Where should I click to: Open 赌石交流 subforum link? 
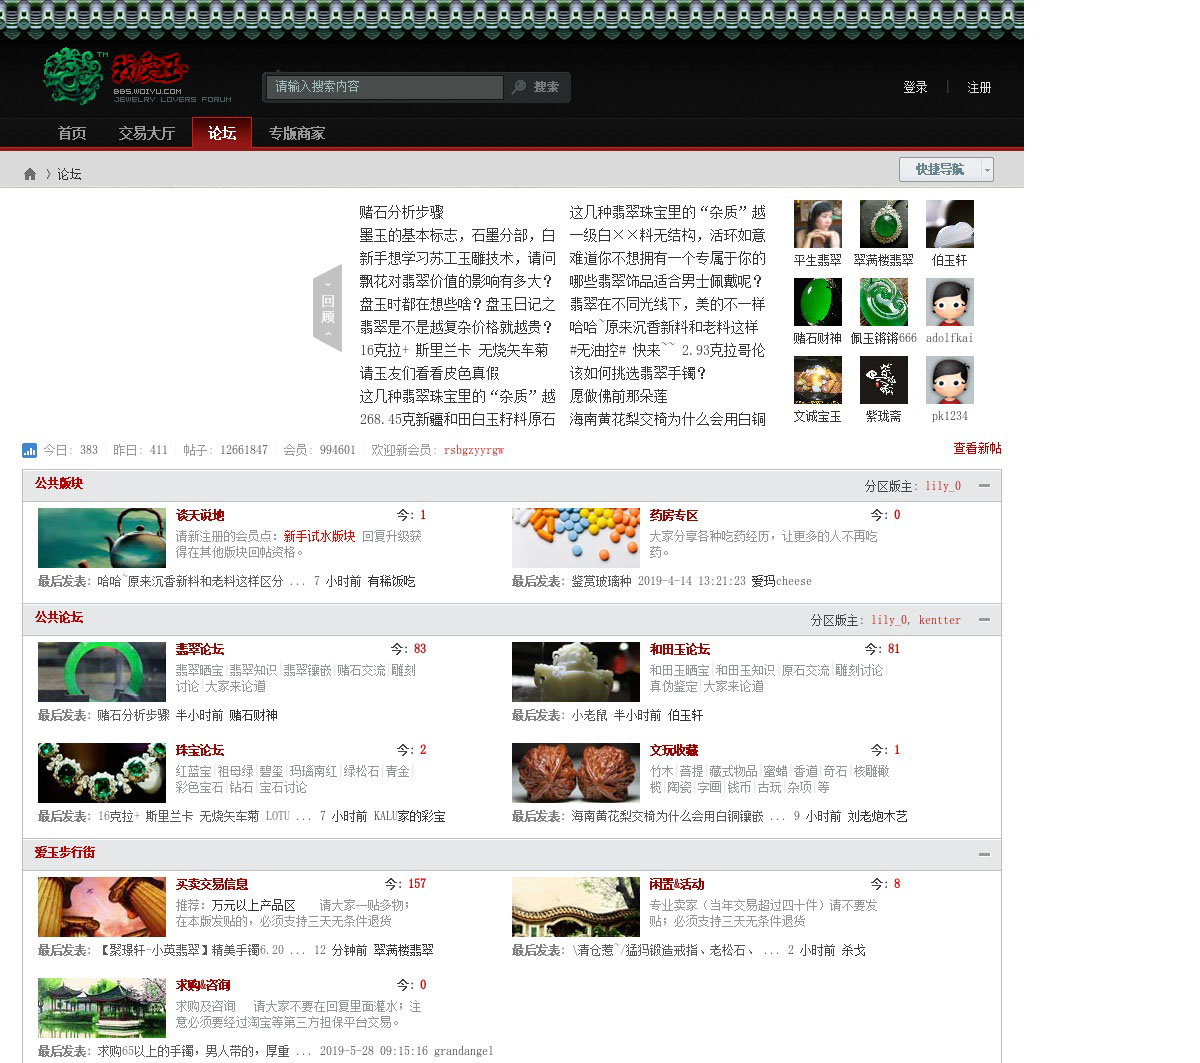pos(362,670)
